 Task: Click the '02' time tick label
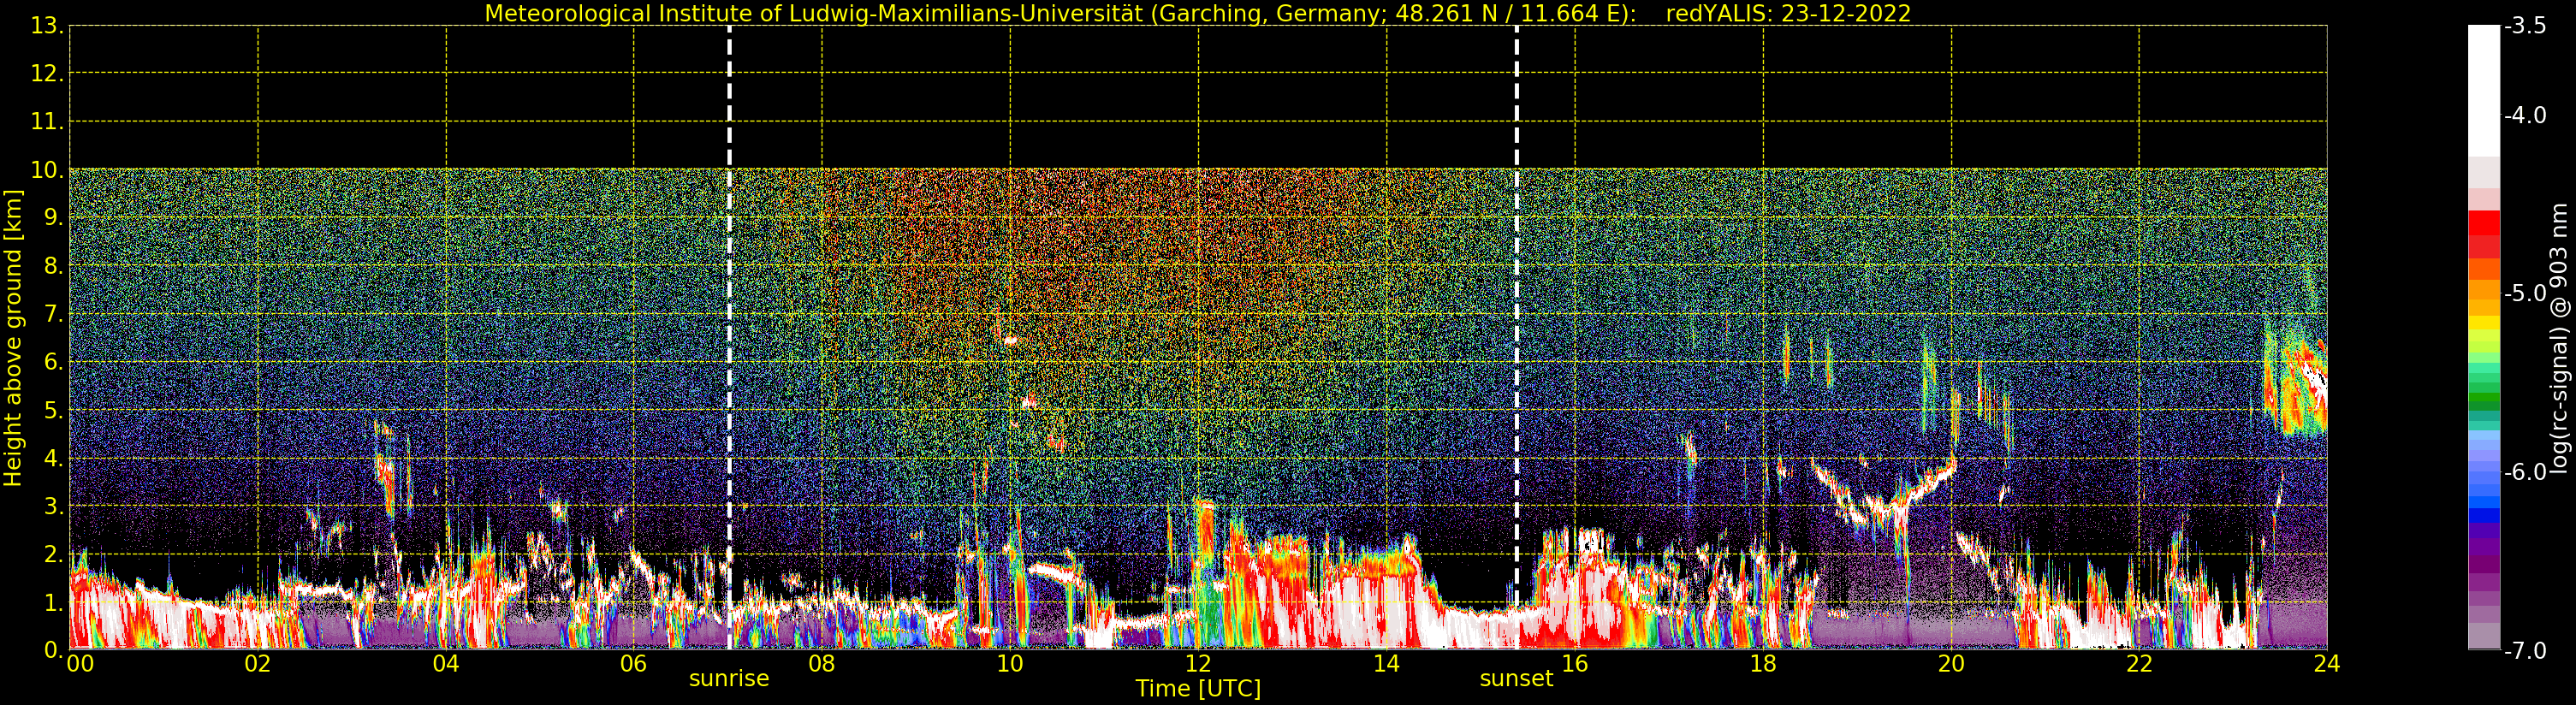coord(257,664)
